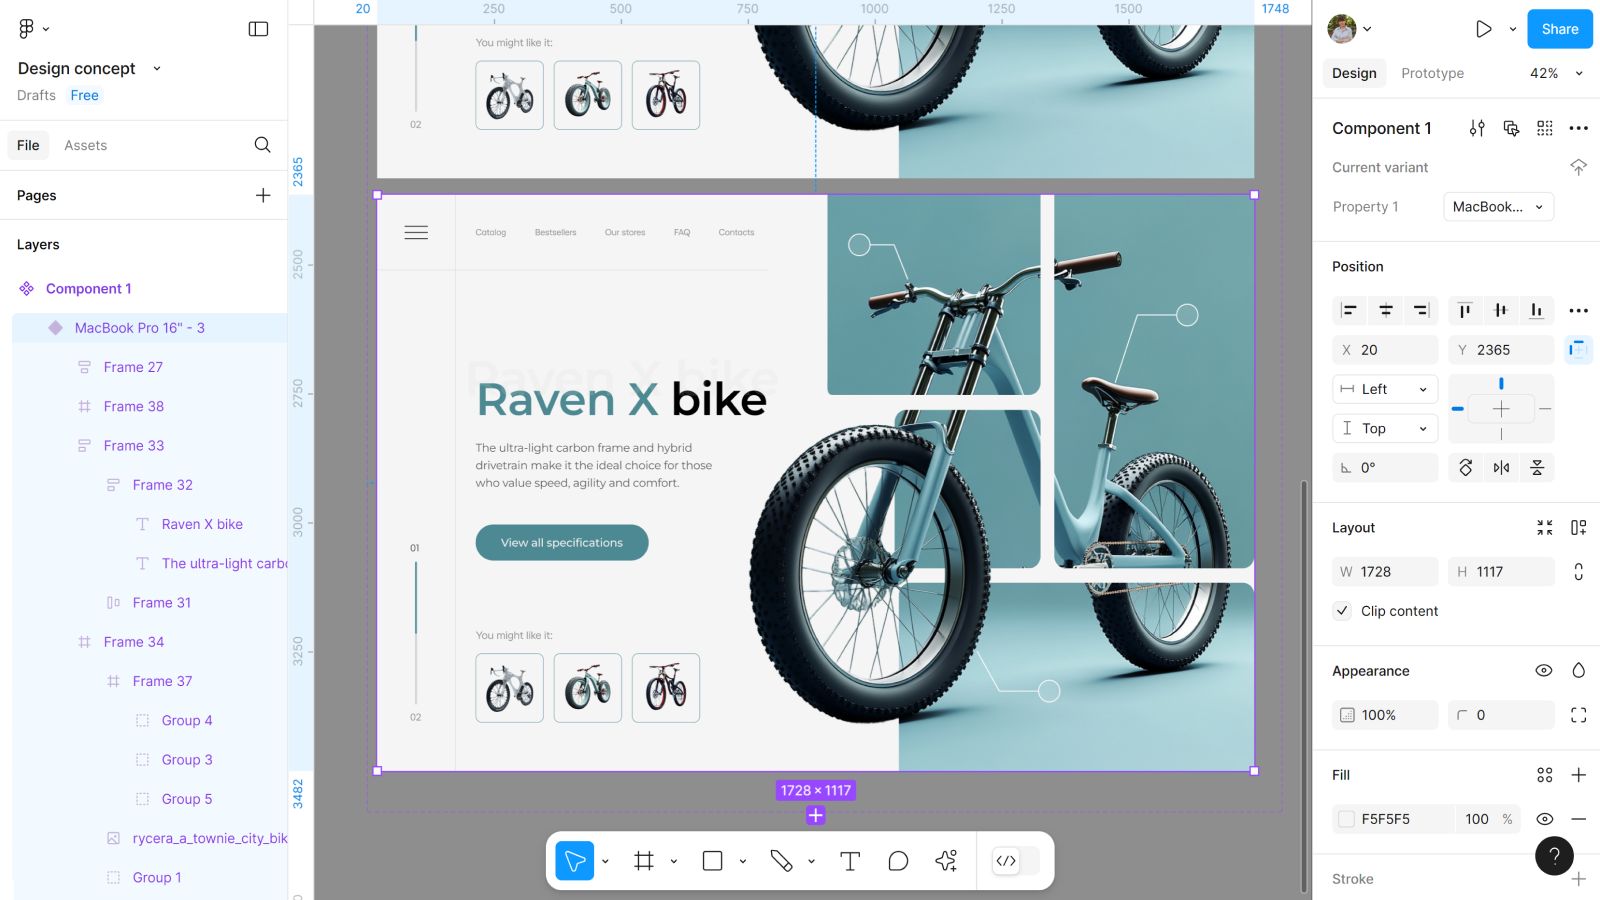The width and height of the screenshot is (1600, 900).
Task: Select the Frame 27 layer
Action: (133, 367)
